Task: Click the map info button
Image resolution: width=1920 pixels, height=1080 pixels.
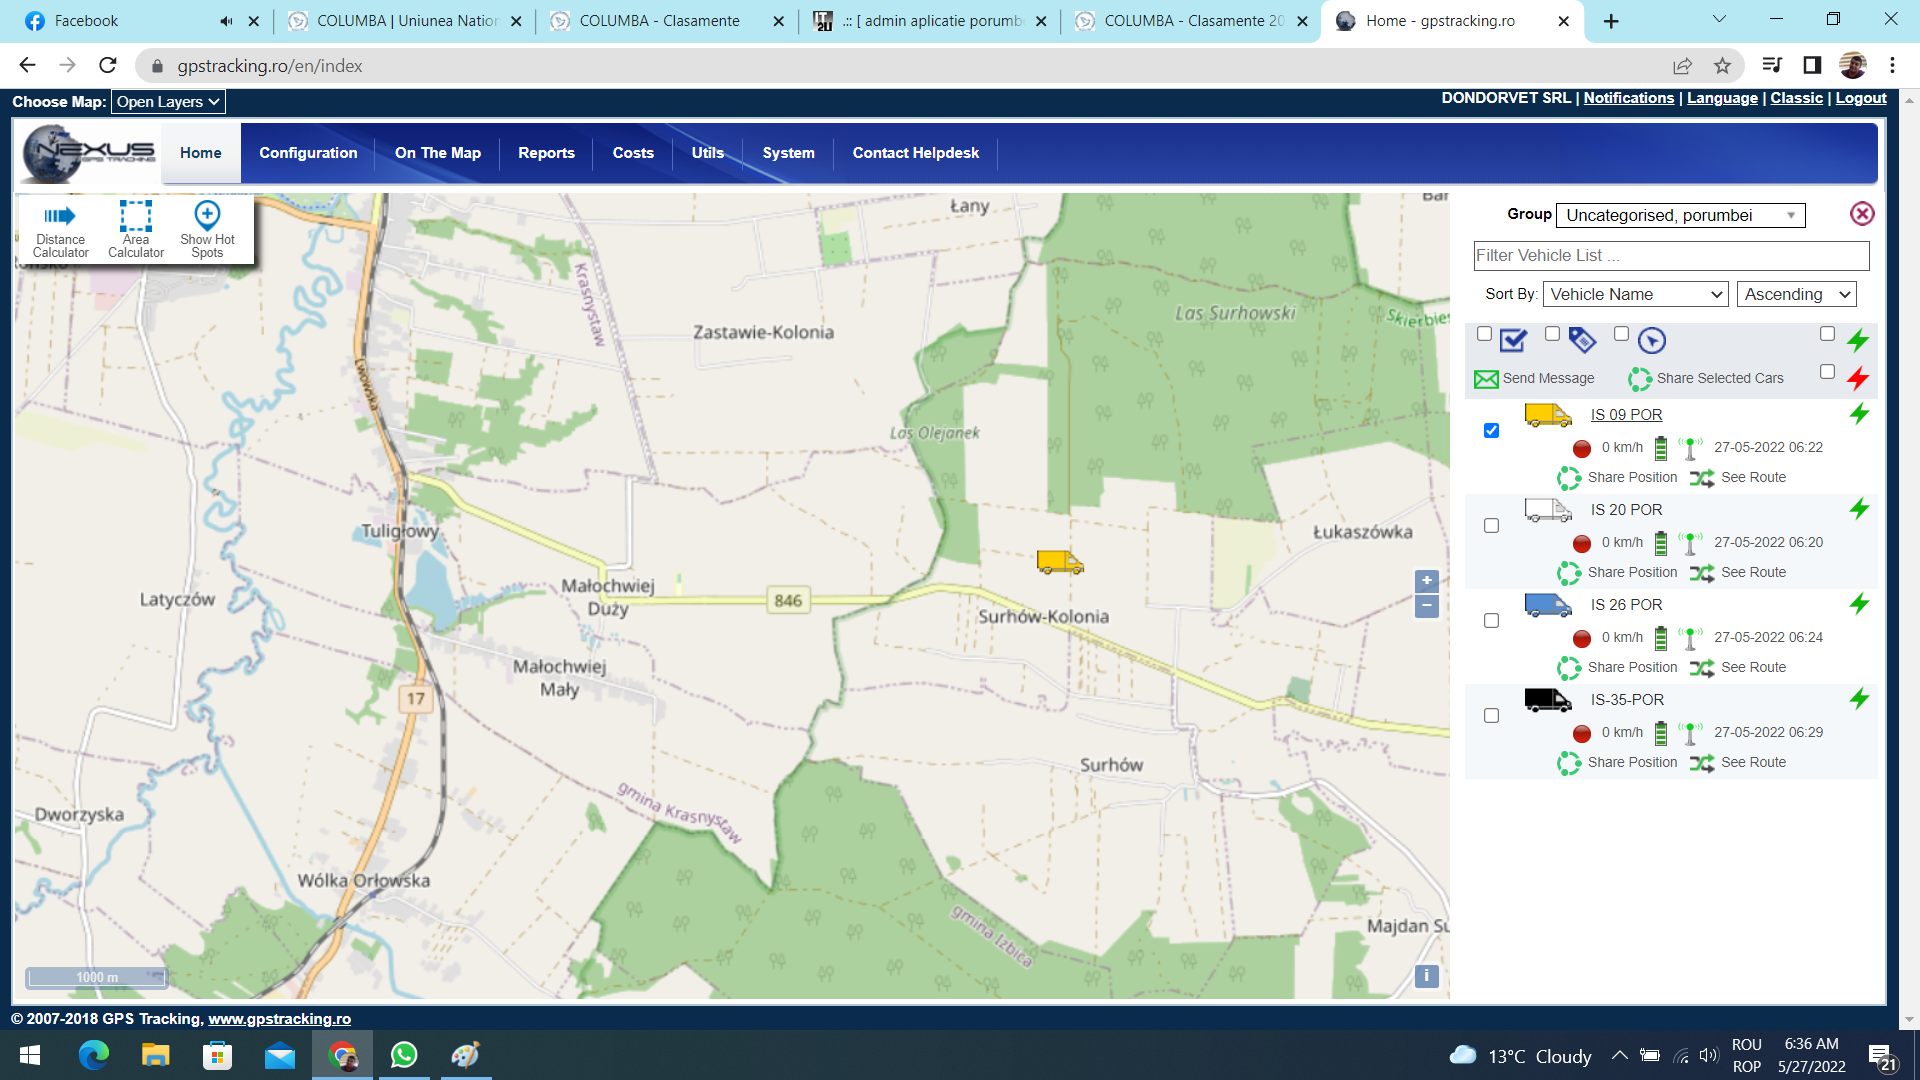Action: tap(1426, 976)
